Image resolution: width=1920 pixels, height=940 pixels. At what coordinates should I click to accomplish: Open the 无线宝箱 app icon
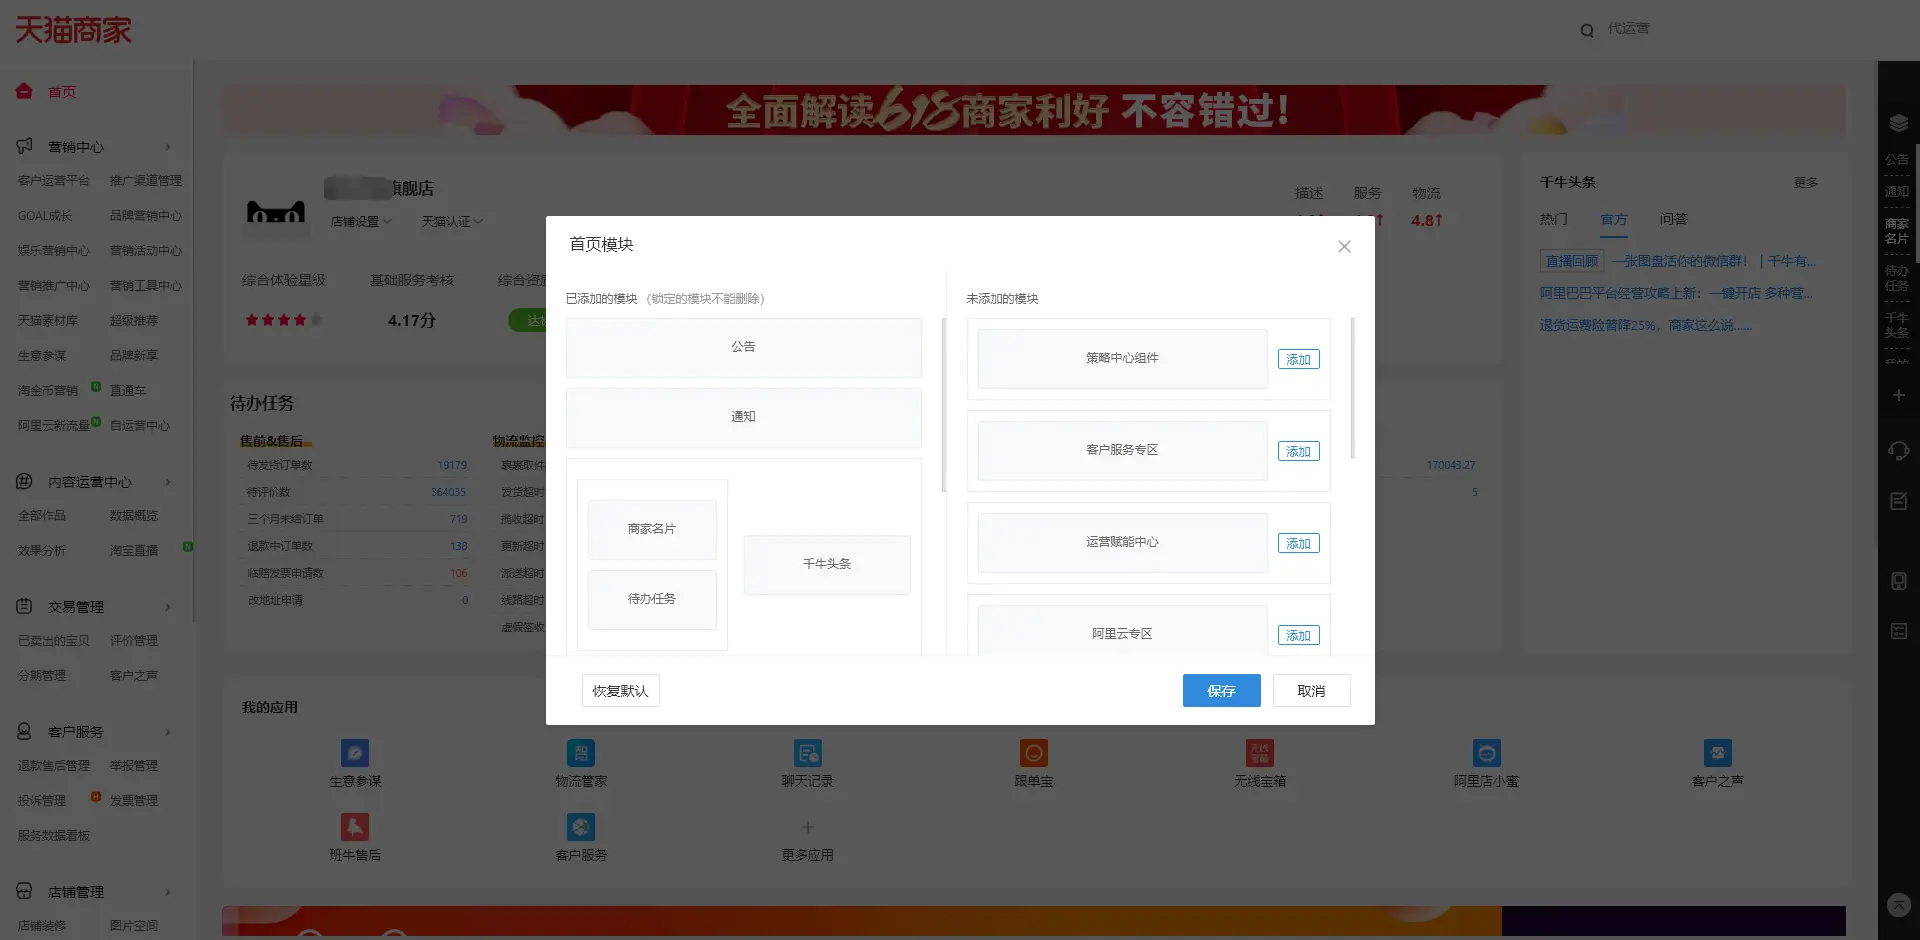click(x=1259, y=753)
